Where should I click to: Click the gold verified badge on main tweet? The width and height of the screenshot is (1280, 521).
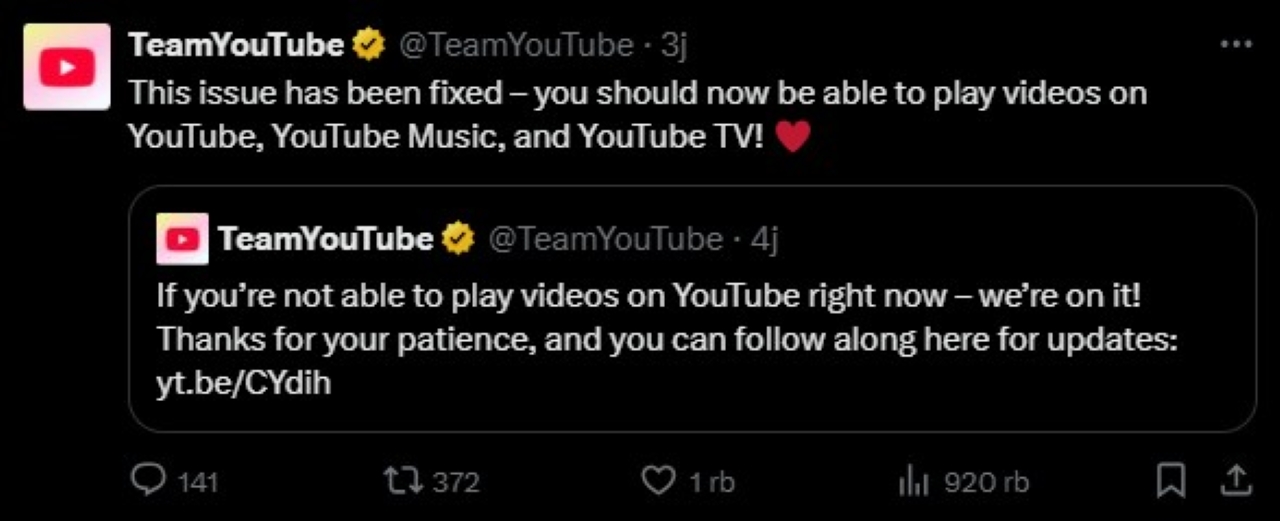coord(369,45)
